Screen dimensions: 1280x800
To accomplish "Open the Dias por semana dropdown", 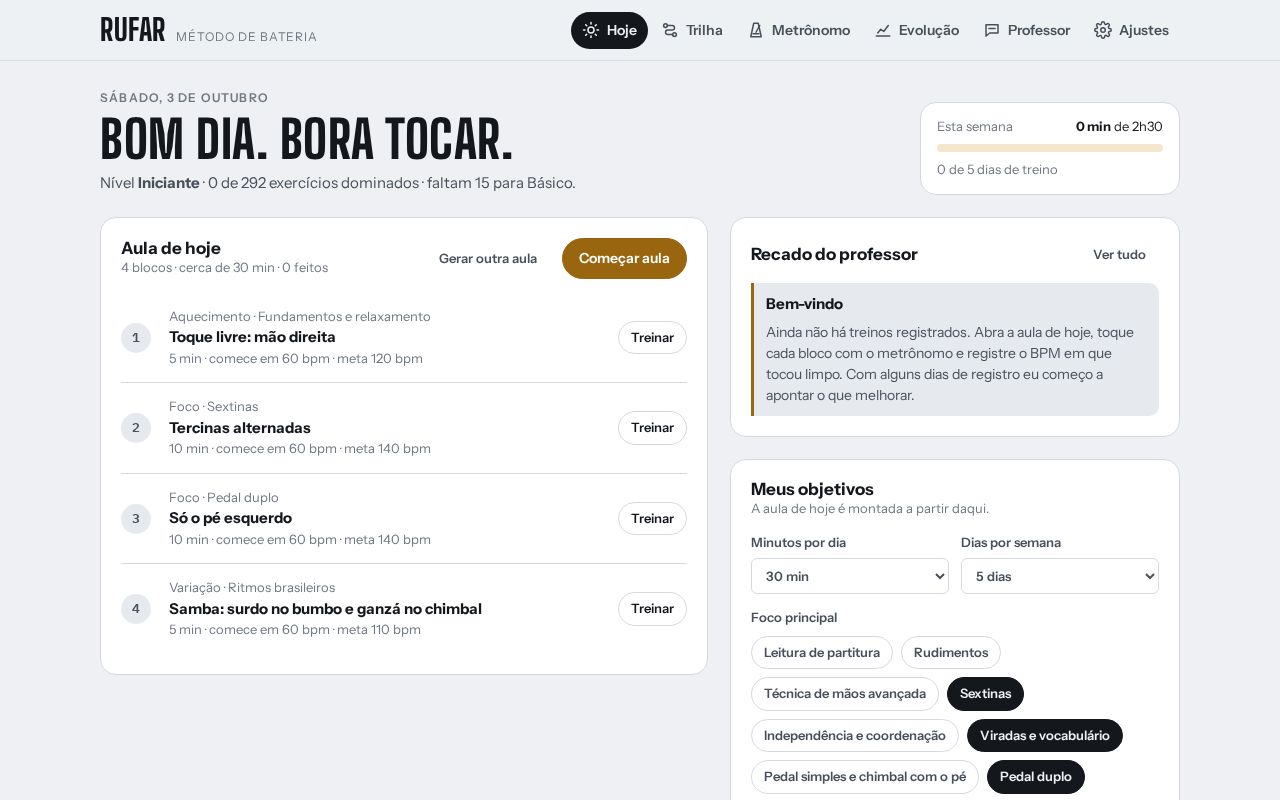I will (1060, 576).
